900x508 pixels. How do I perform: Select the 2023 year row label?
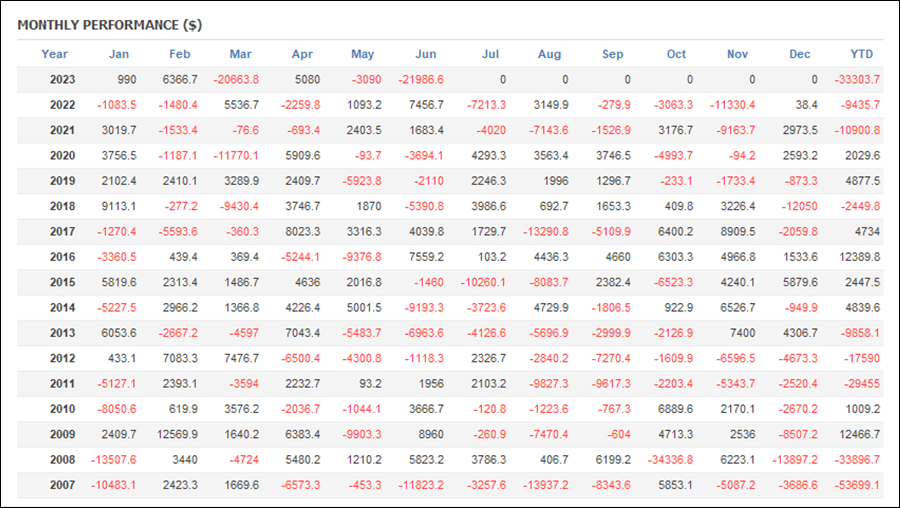pos(63,80)
